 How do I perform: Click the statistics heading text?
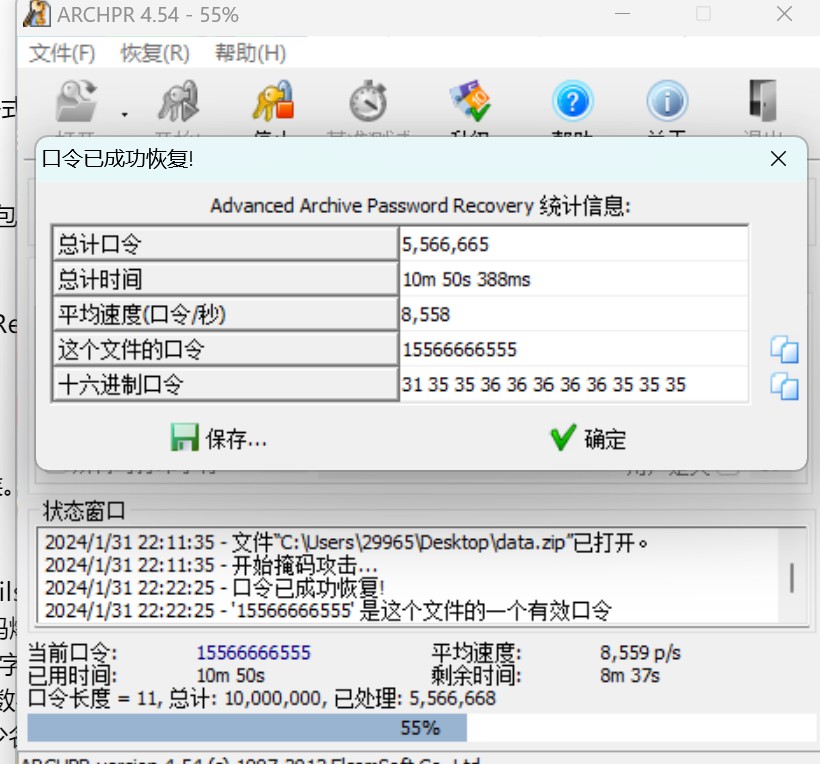pos(420,206)
